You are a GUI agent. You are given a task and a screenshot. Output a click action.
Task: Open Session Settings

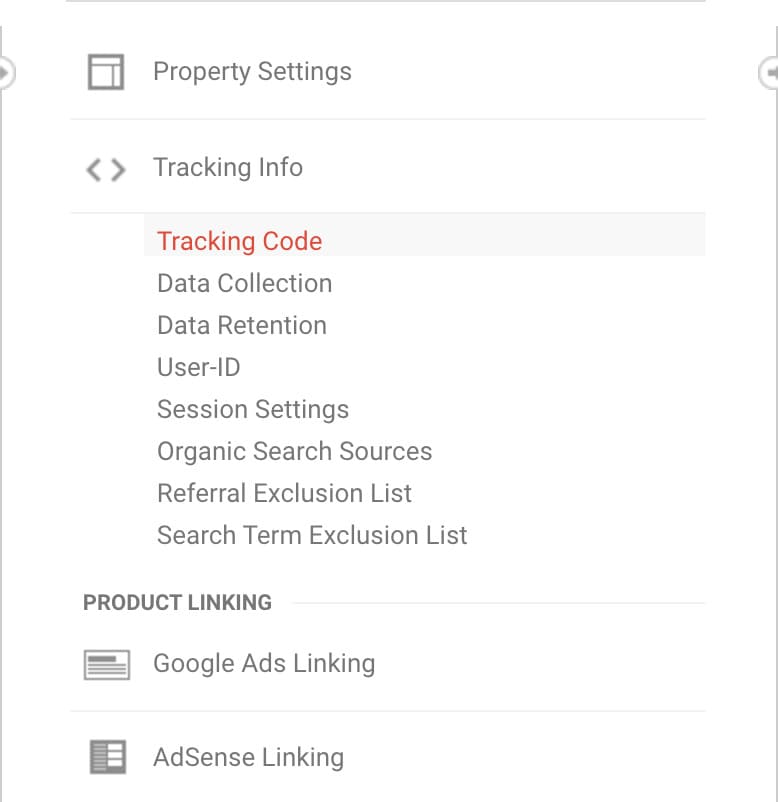point(253,409)
